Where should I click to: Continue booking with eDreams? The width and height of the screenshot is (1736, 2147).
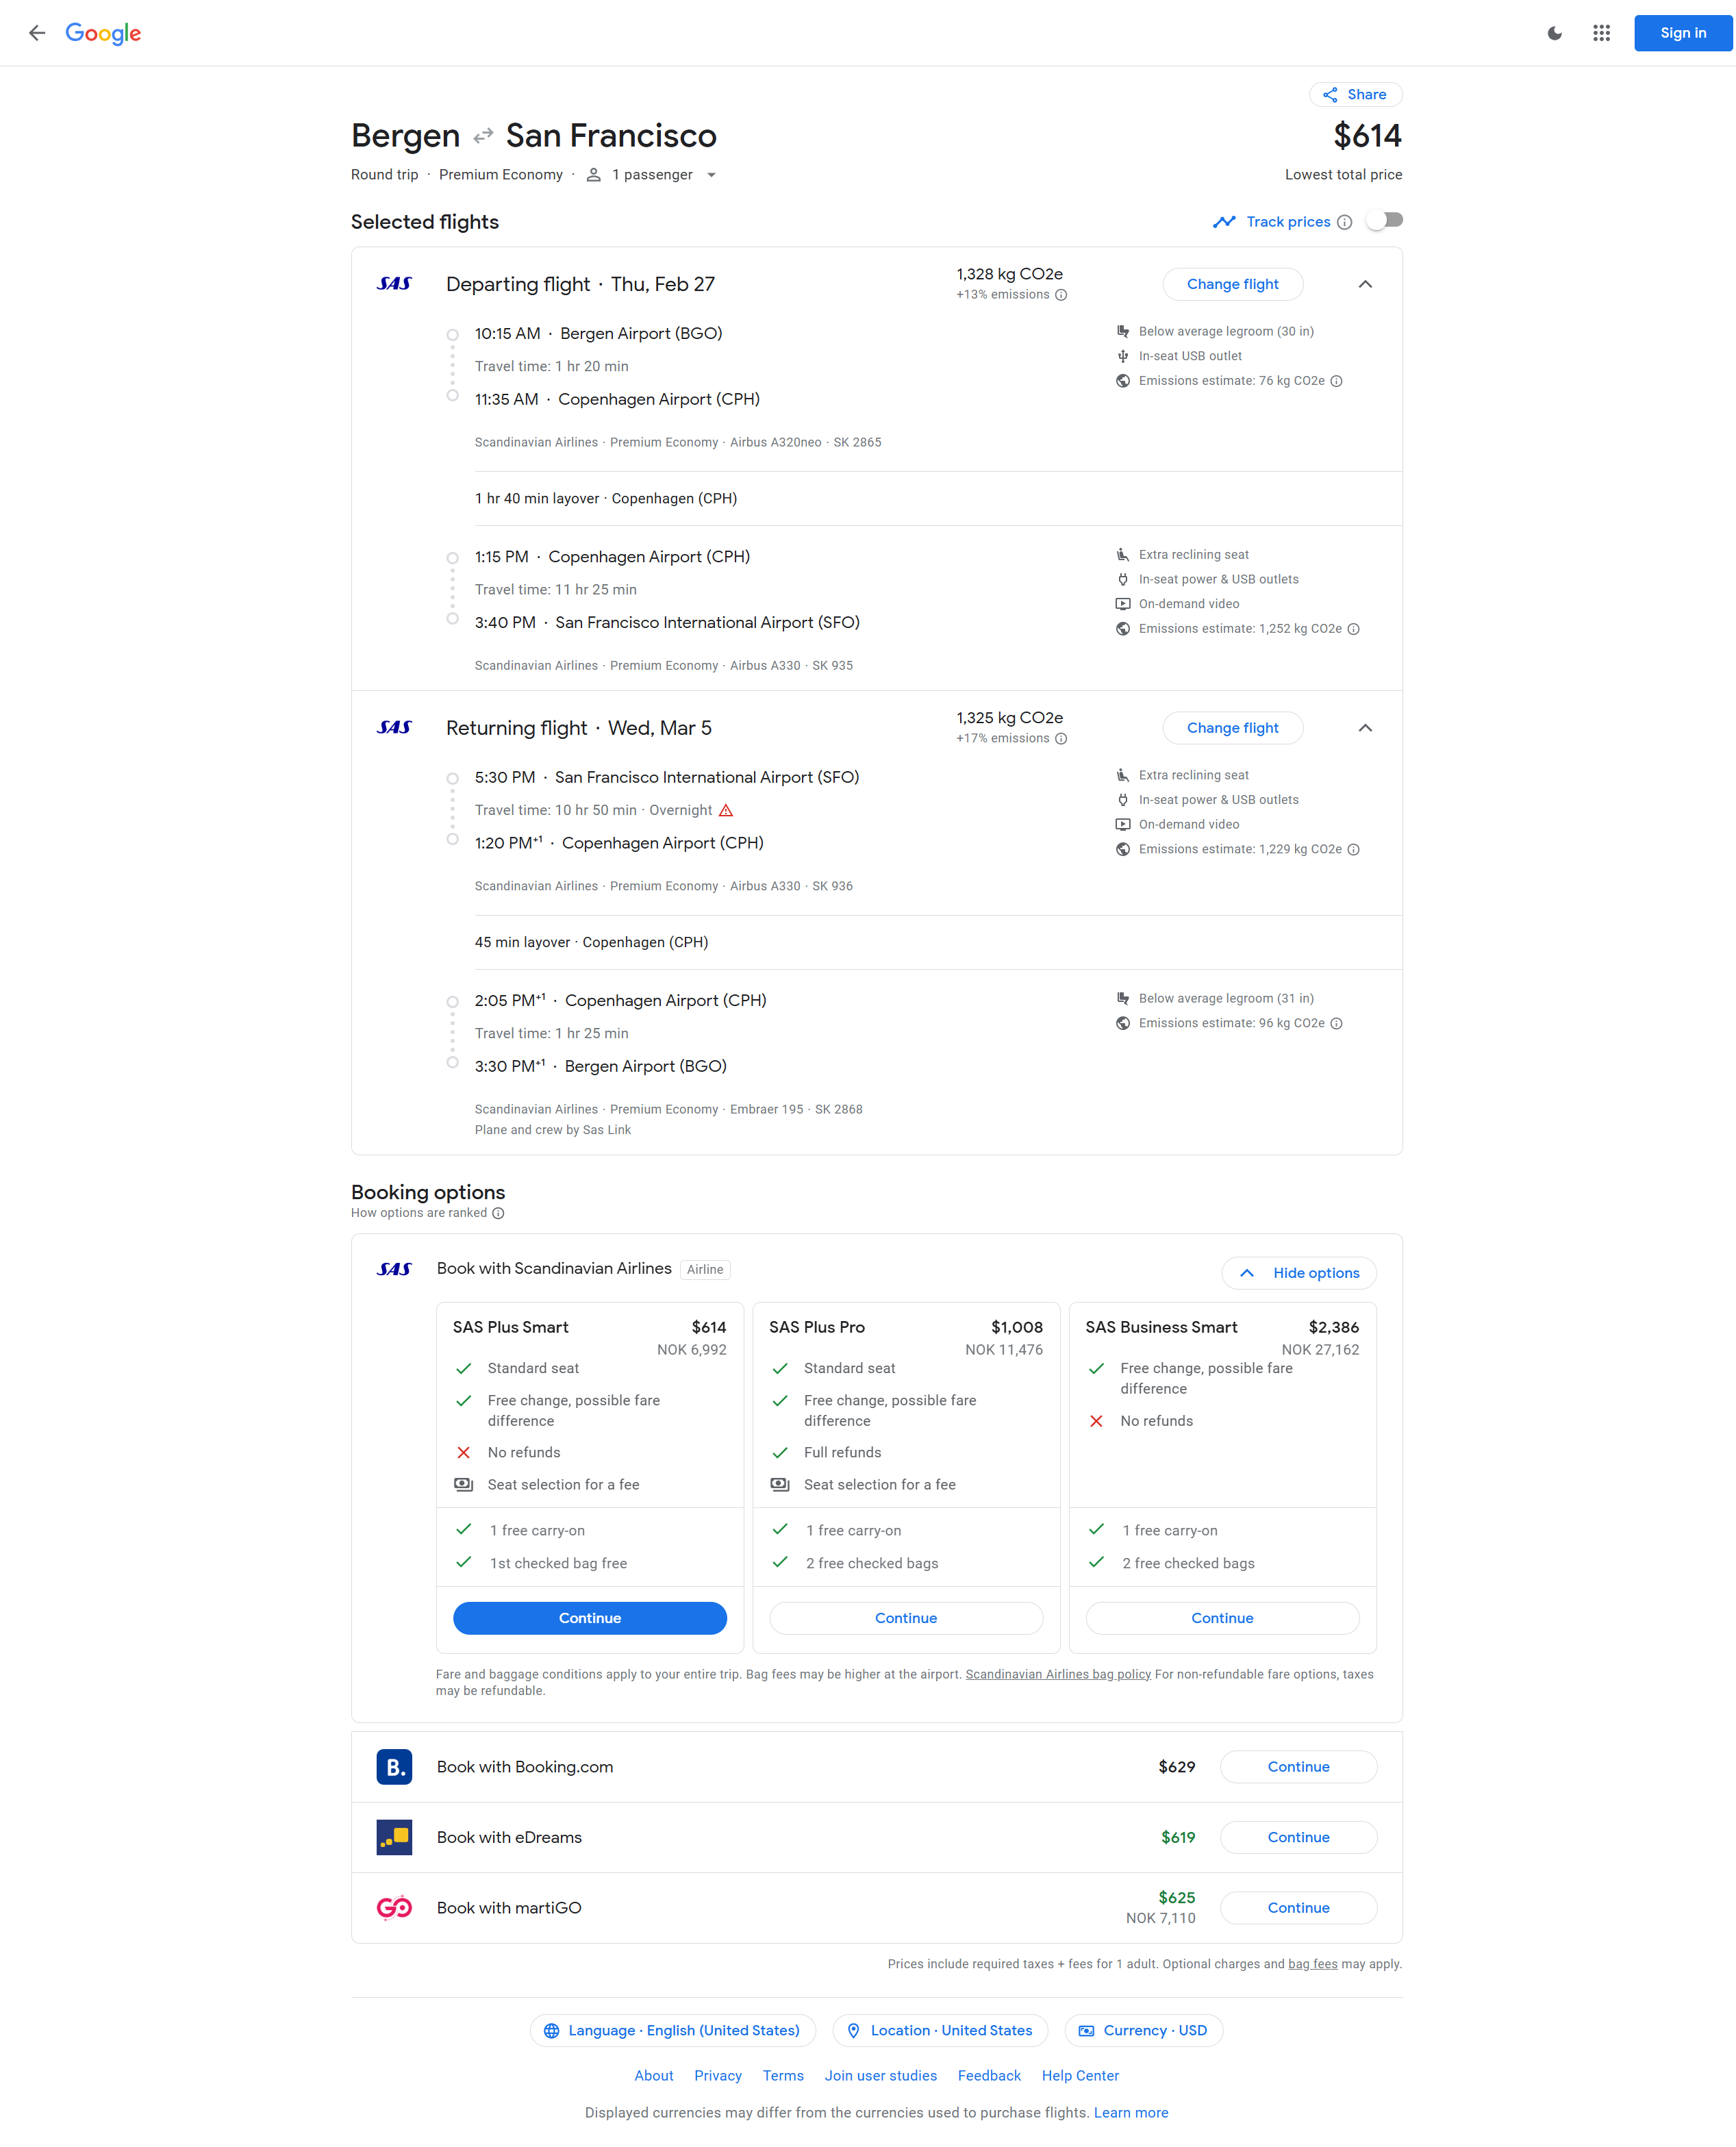coord(1298,1837)
